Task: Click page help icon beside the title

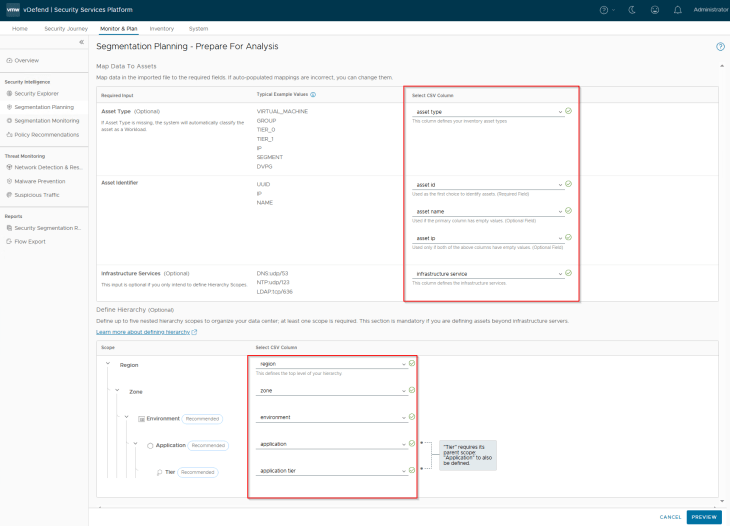Action: pyautogui.click(x=720, y=47)
